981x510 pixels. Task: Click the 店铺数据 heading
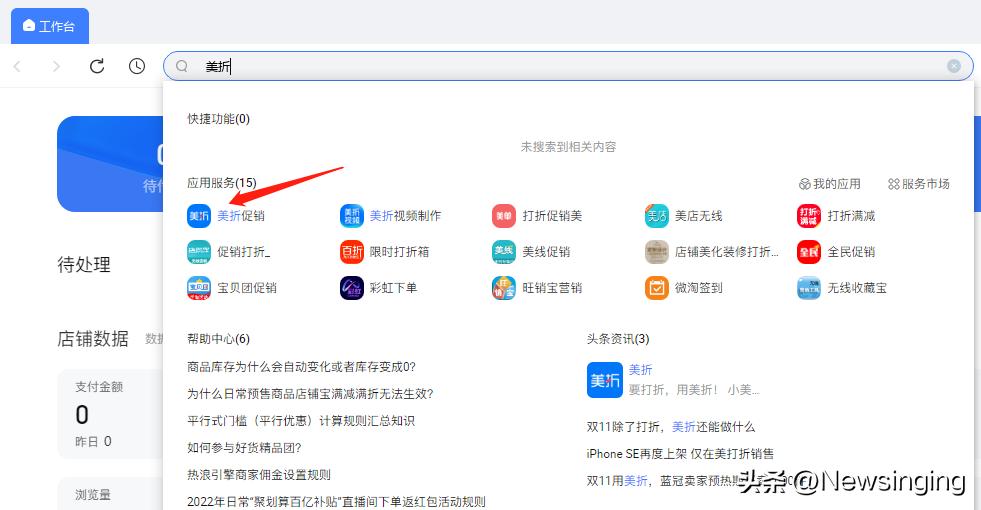click(x=93, y=339)
